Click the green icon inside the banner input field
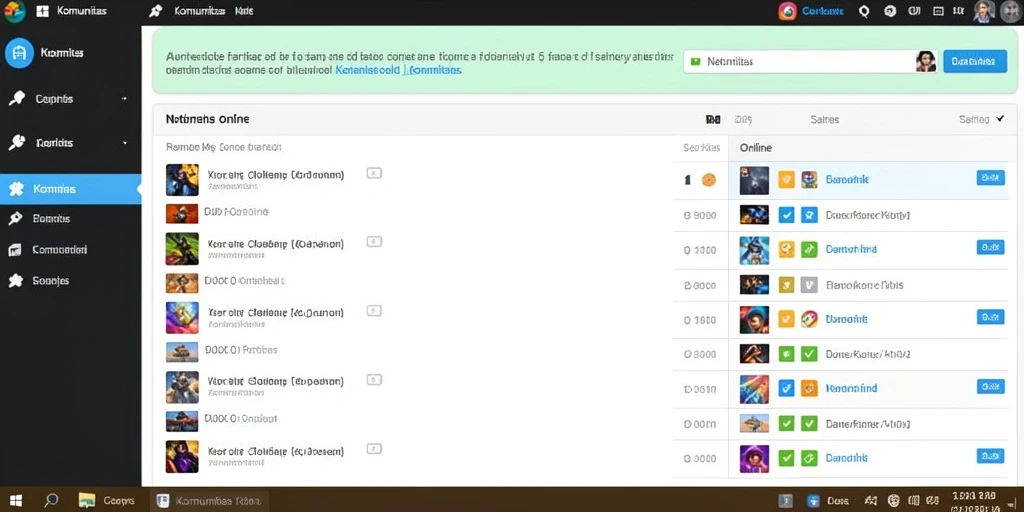This screenshot has width=1024, height=512. pyautogui.click(x=695, y=61)
